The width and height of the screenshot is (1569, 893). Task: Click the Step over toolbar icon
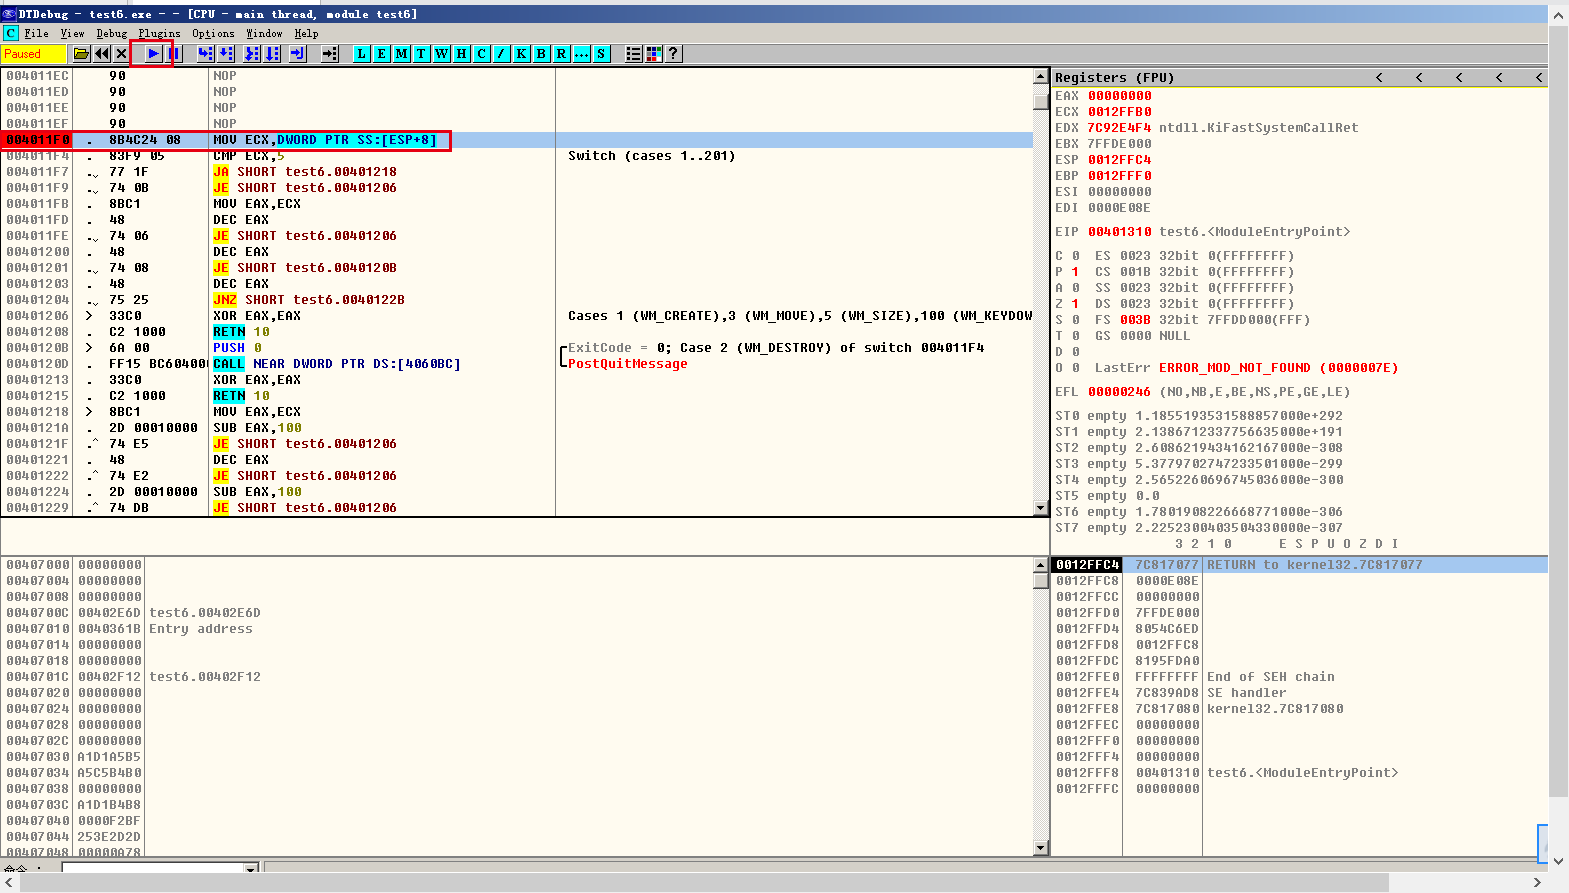pyautogui.click(x=226, y=54)
